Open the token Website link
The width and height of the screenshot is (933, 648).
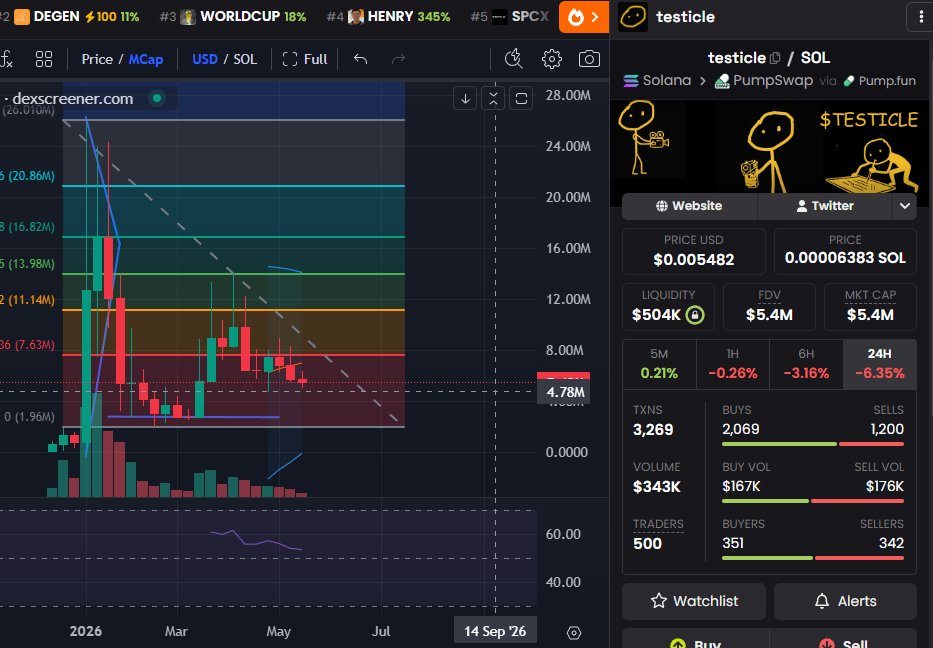pos(689,206)
